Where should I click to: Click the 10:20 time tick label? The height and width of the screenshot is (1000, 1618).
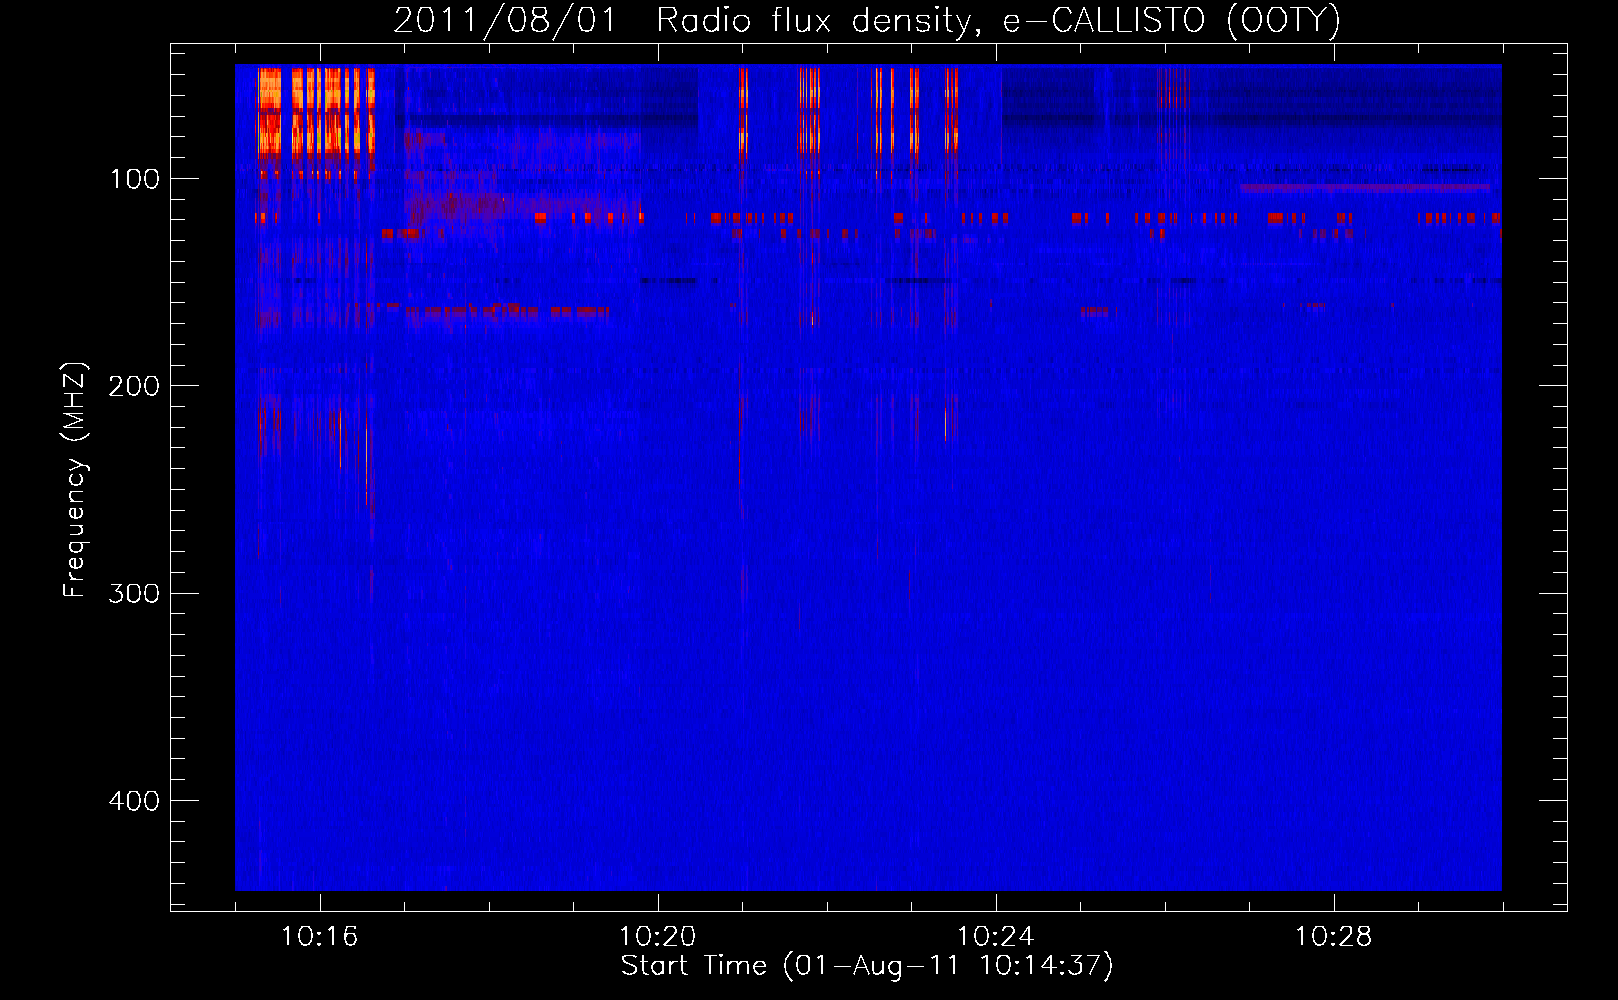click(657, 937)
